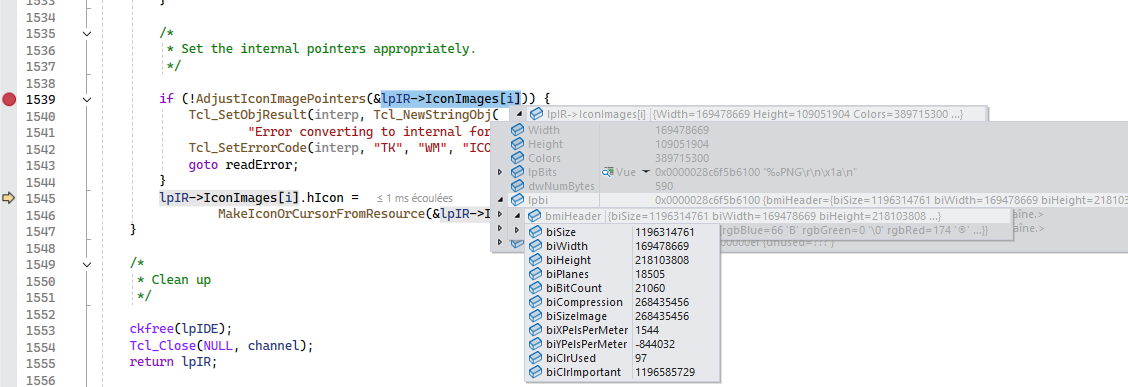Screen dimensions: 1128x387
Task: Click the biClrImportant field cube icon
Action: click(536, 373)
